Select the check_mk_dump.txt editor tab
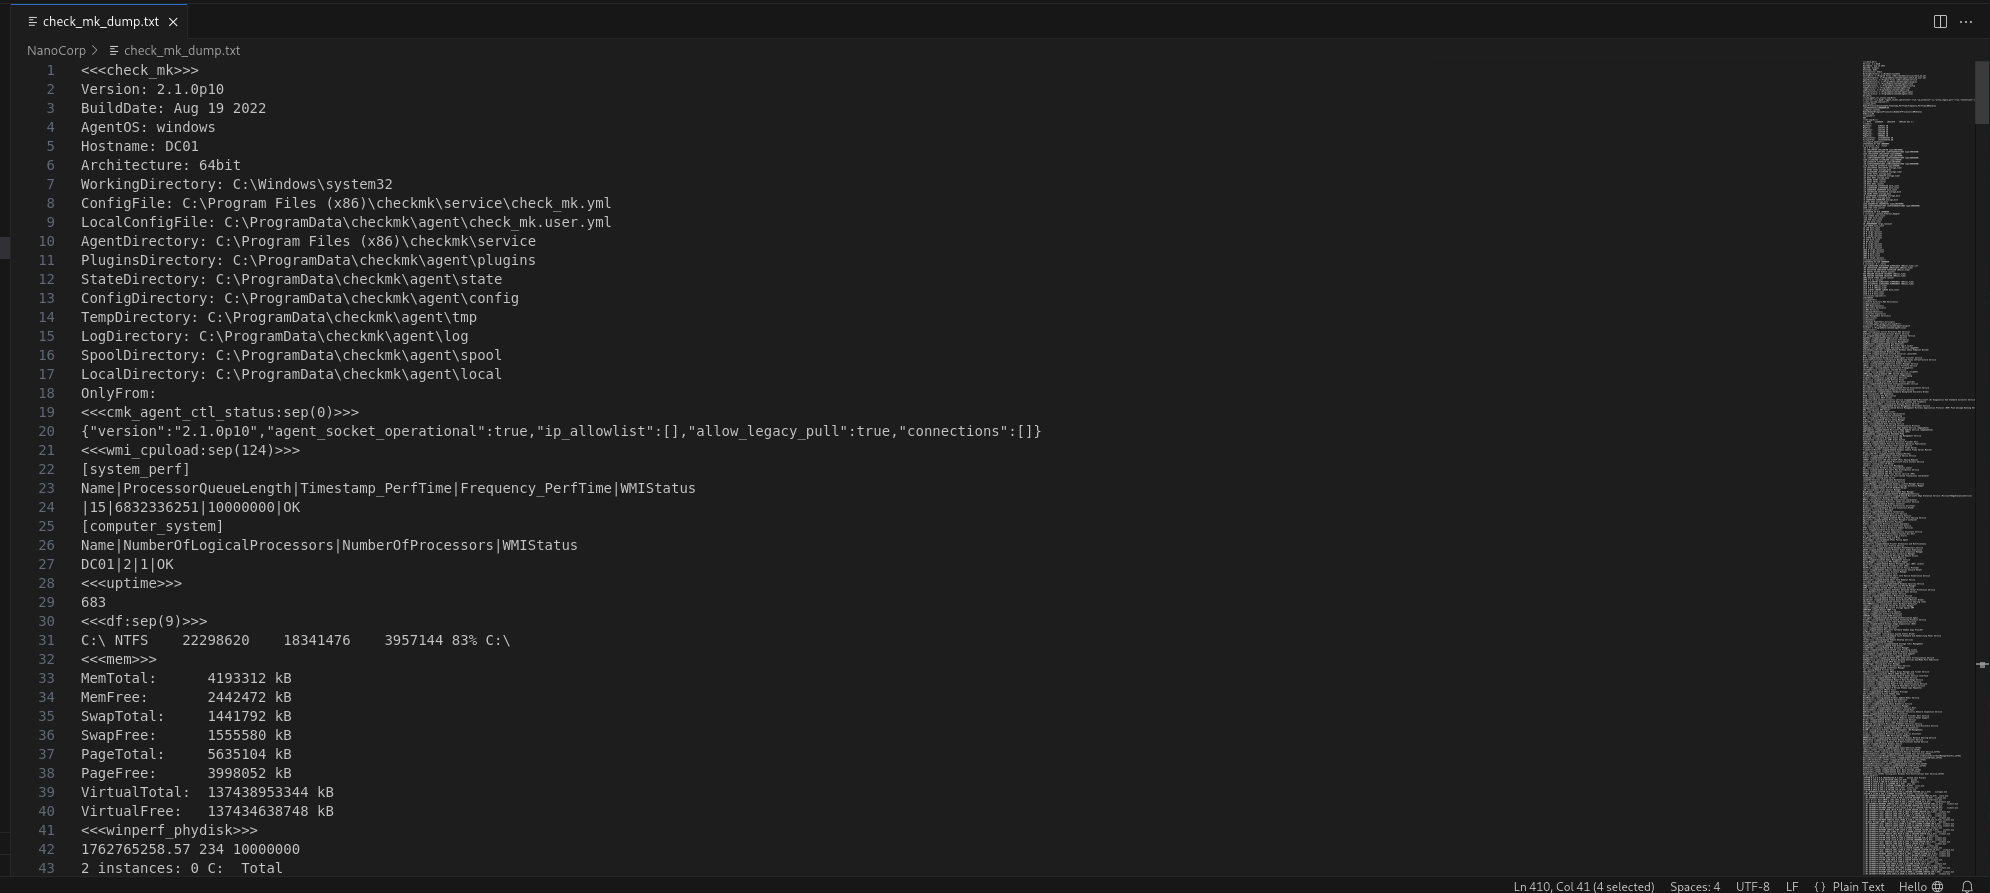This screenshot has width=1990, height=893. [x=100, y=21]
